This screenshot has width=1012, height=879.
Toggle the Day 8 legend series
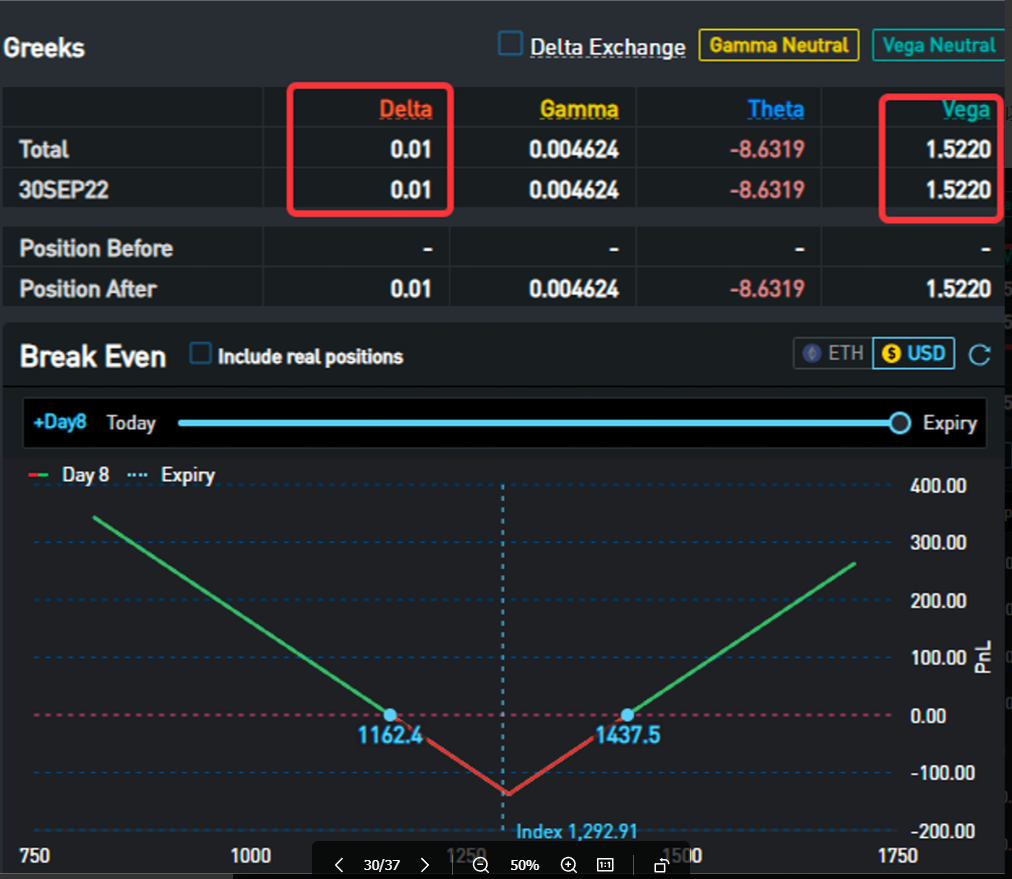click(70, 475)
